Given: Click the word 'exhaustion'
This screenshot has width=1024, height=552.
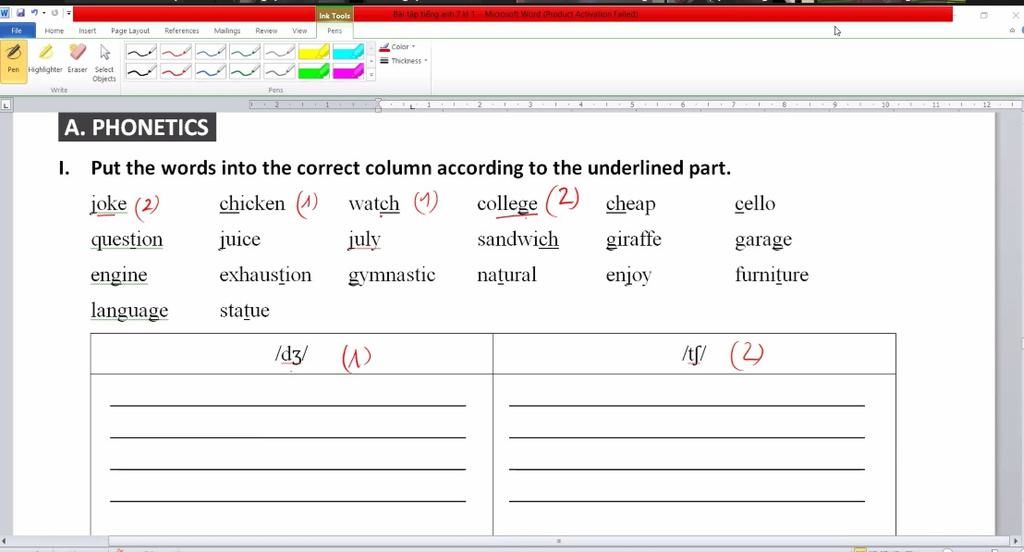Looking at the screenshot, I should [x=265, y=275].
